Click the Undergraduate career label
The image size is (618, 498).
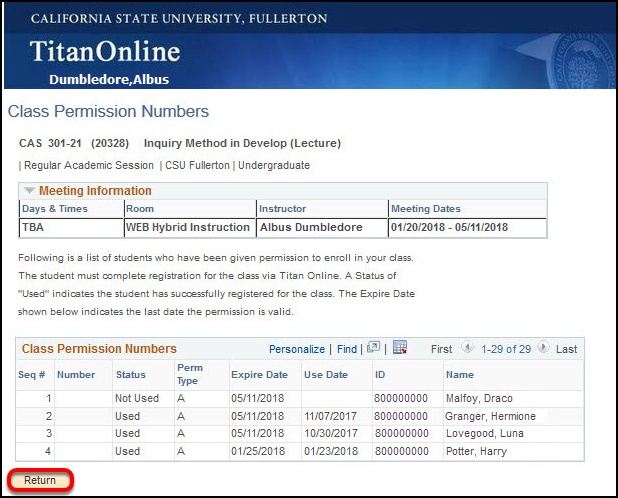pyautogui.click(x=274, y=165)
